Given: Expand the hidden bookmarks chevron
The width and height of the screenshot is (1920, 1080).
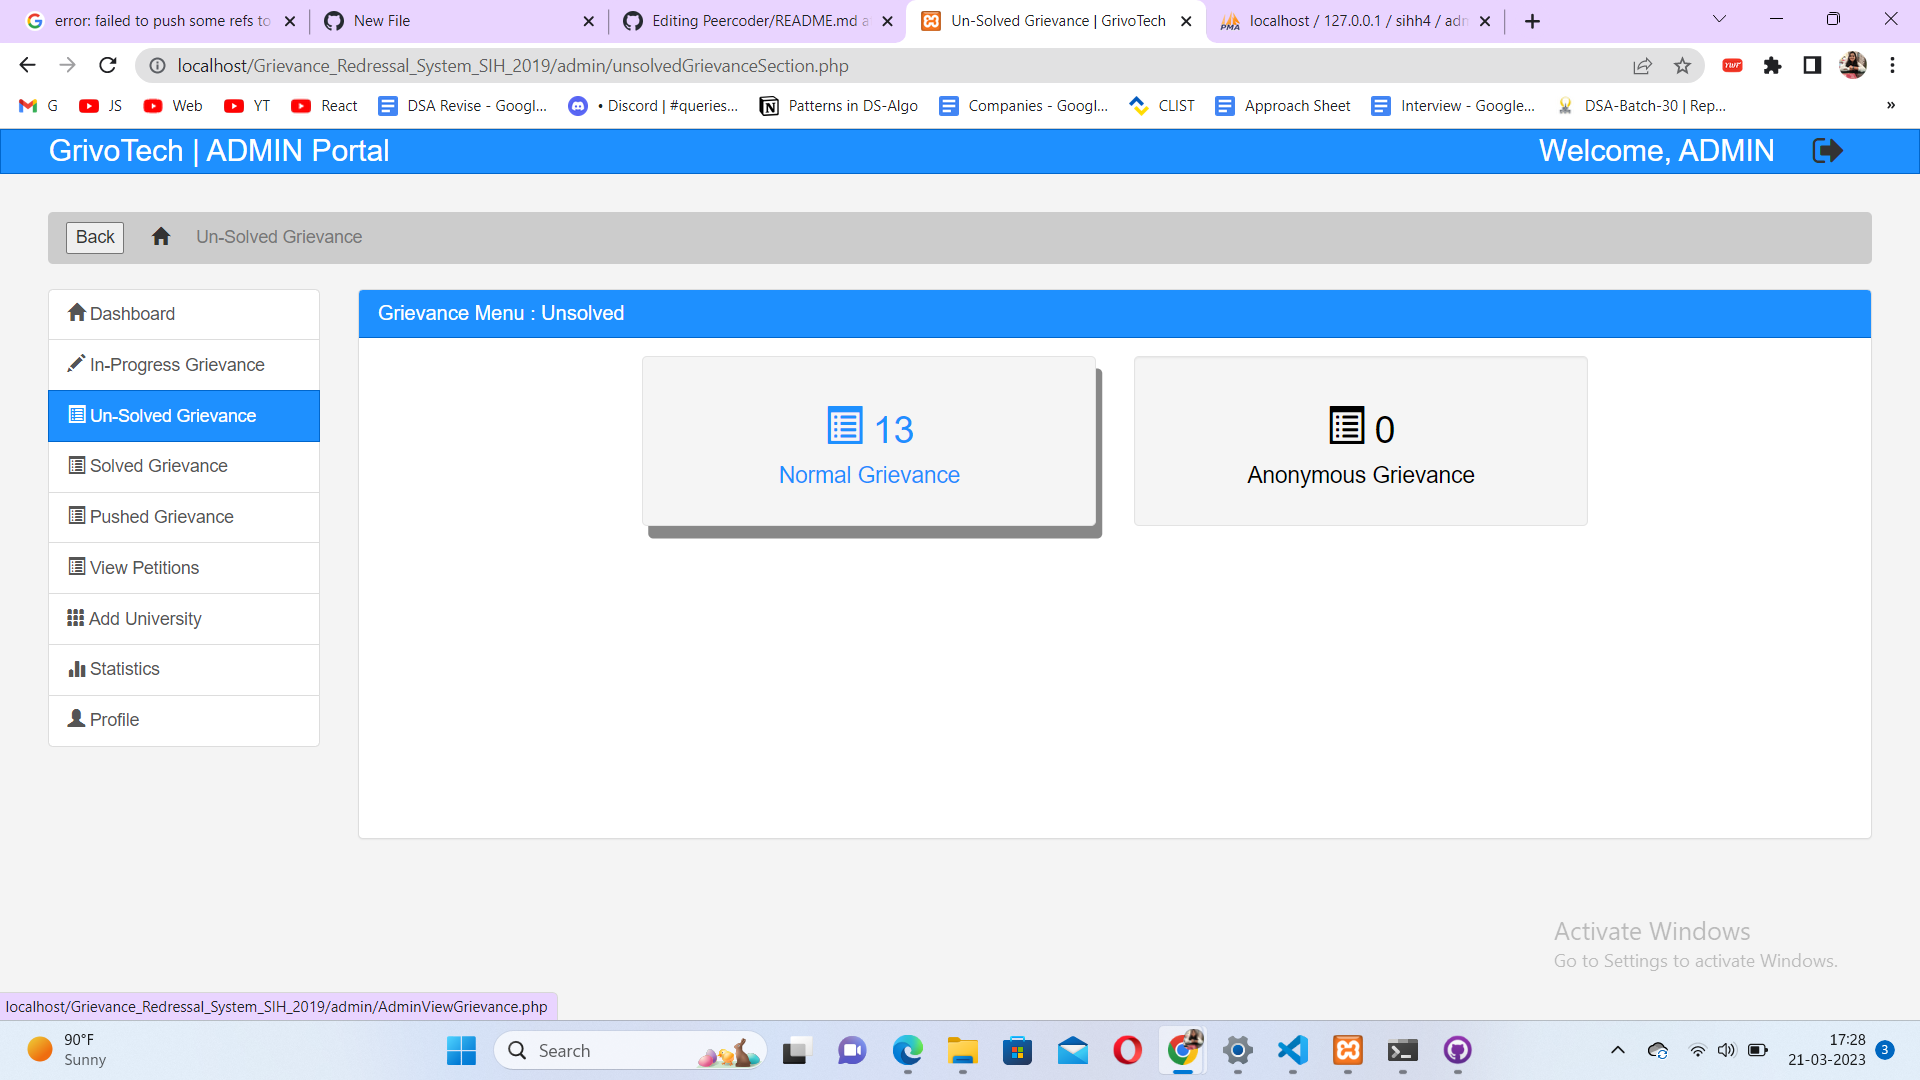Looking at the screenshot, I should 1890,105.
